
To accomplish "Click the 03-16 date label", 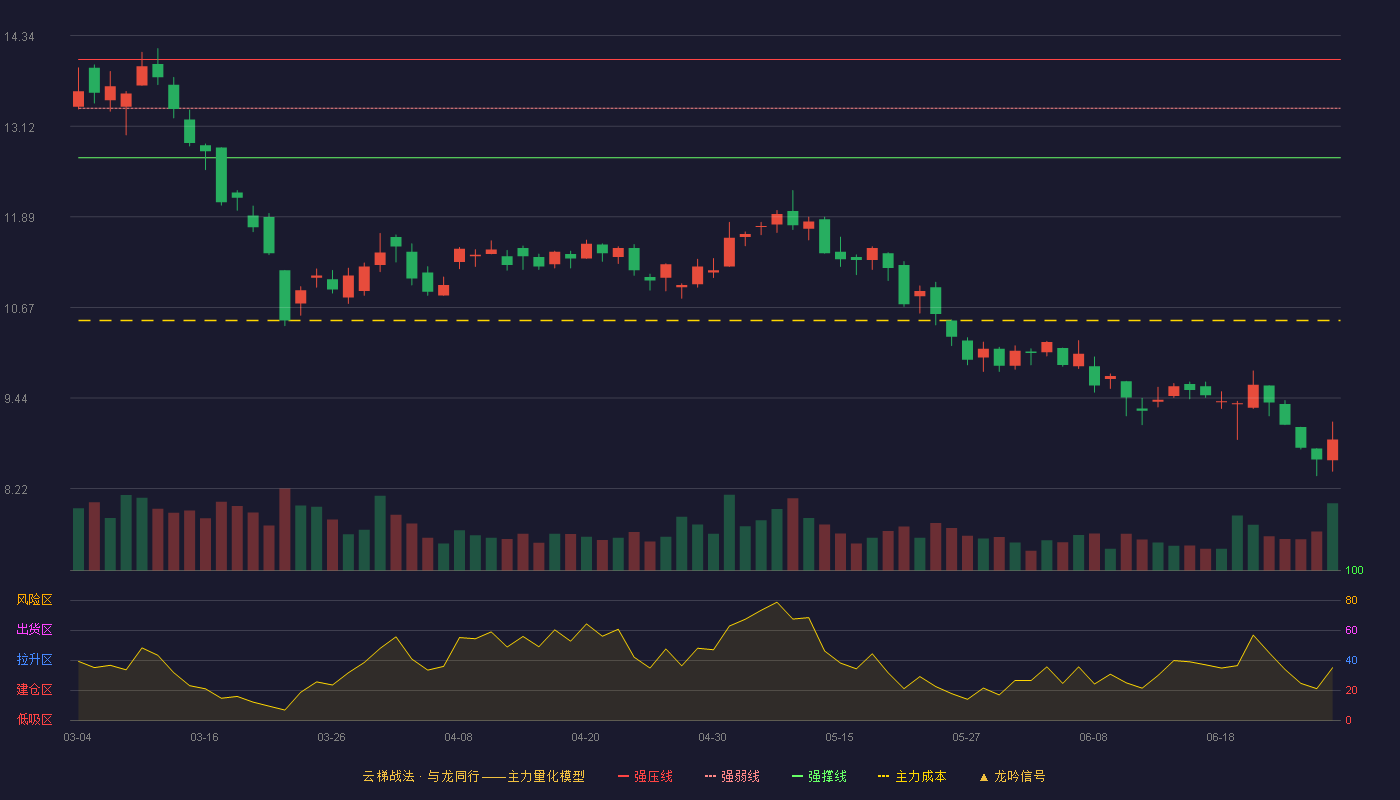I will [204, 737].
